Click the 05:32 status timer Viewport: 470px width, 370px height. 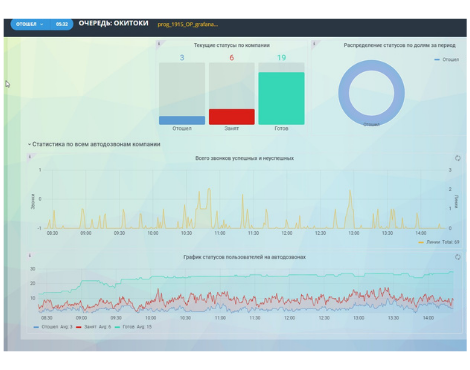tap(62, 24)
